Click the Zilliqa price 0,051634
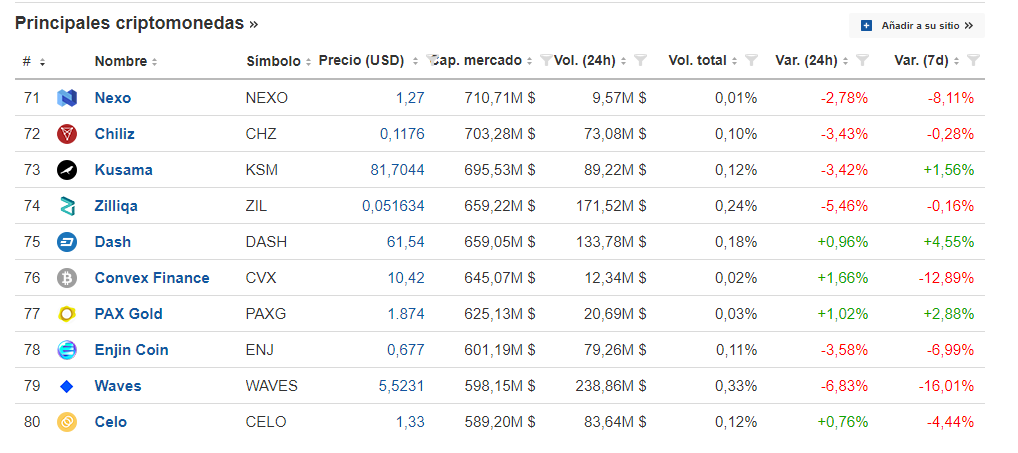The width and height of the screenshot is (1018, 453). [x=393, y=206]
